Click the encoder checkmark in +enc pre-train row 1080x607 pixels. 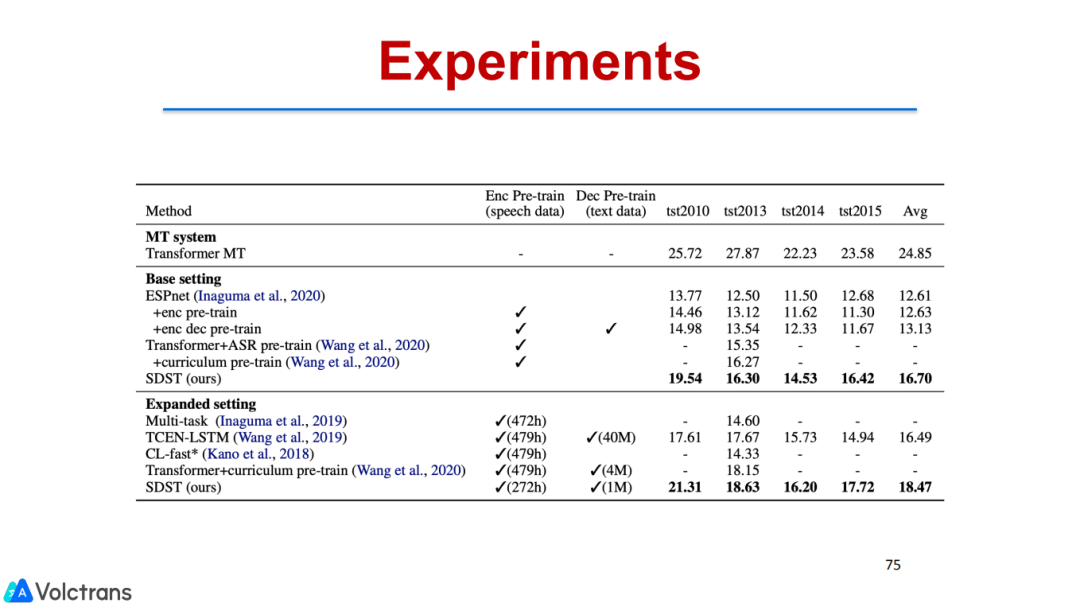pos(521,312)
